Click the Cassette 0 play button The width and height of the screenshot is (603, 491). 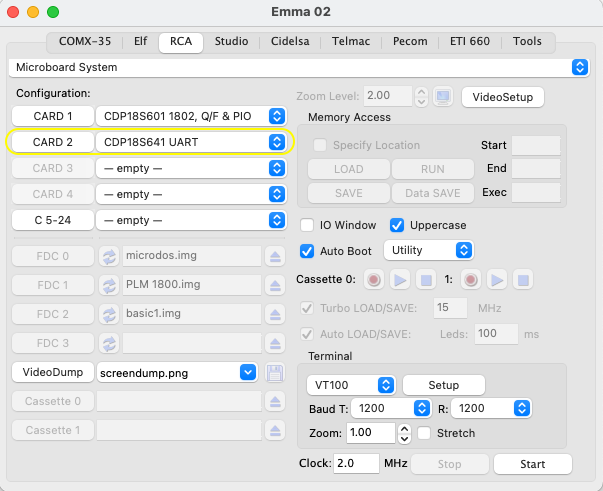coord(400,280)
